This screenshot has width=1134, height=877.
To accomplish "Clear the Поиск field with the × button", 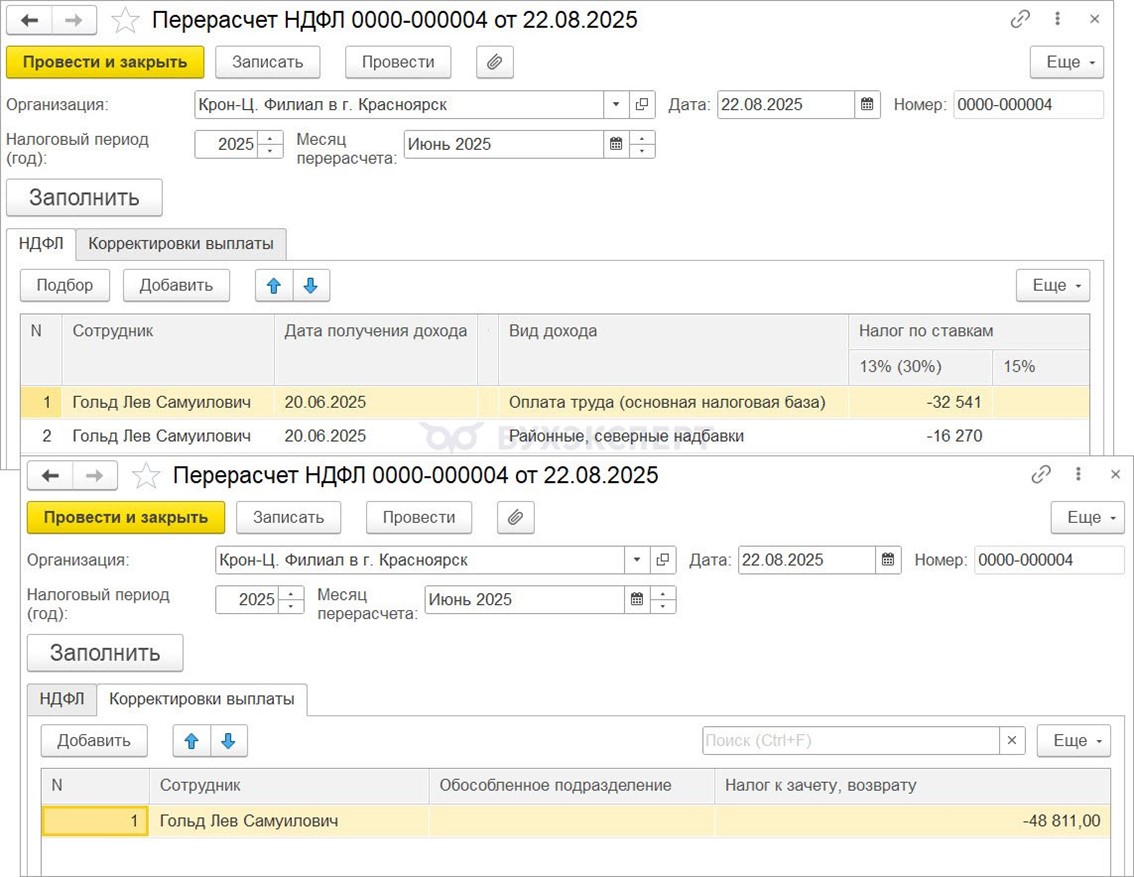I will tap(1012, 741).
